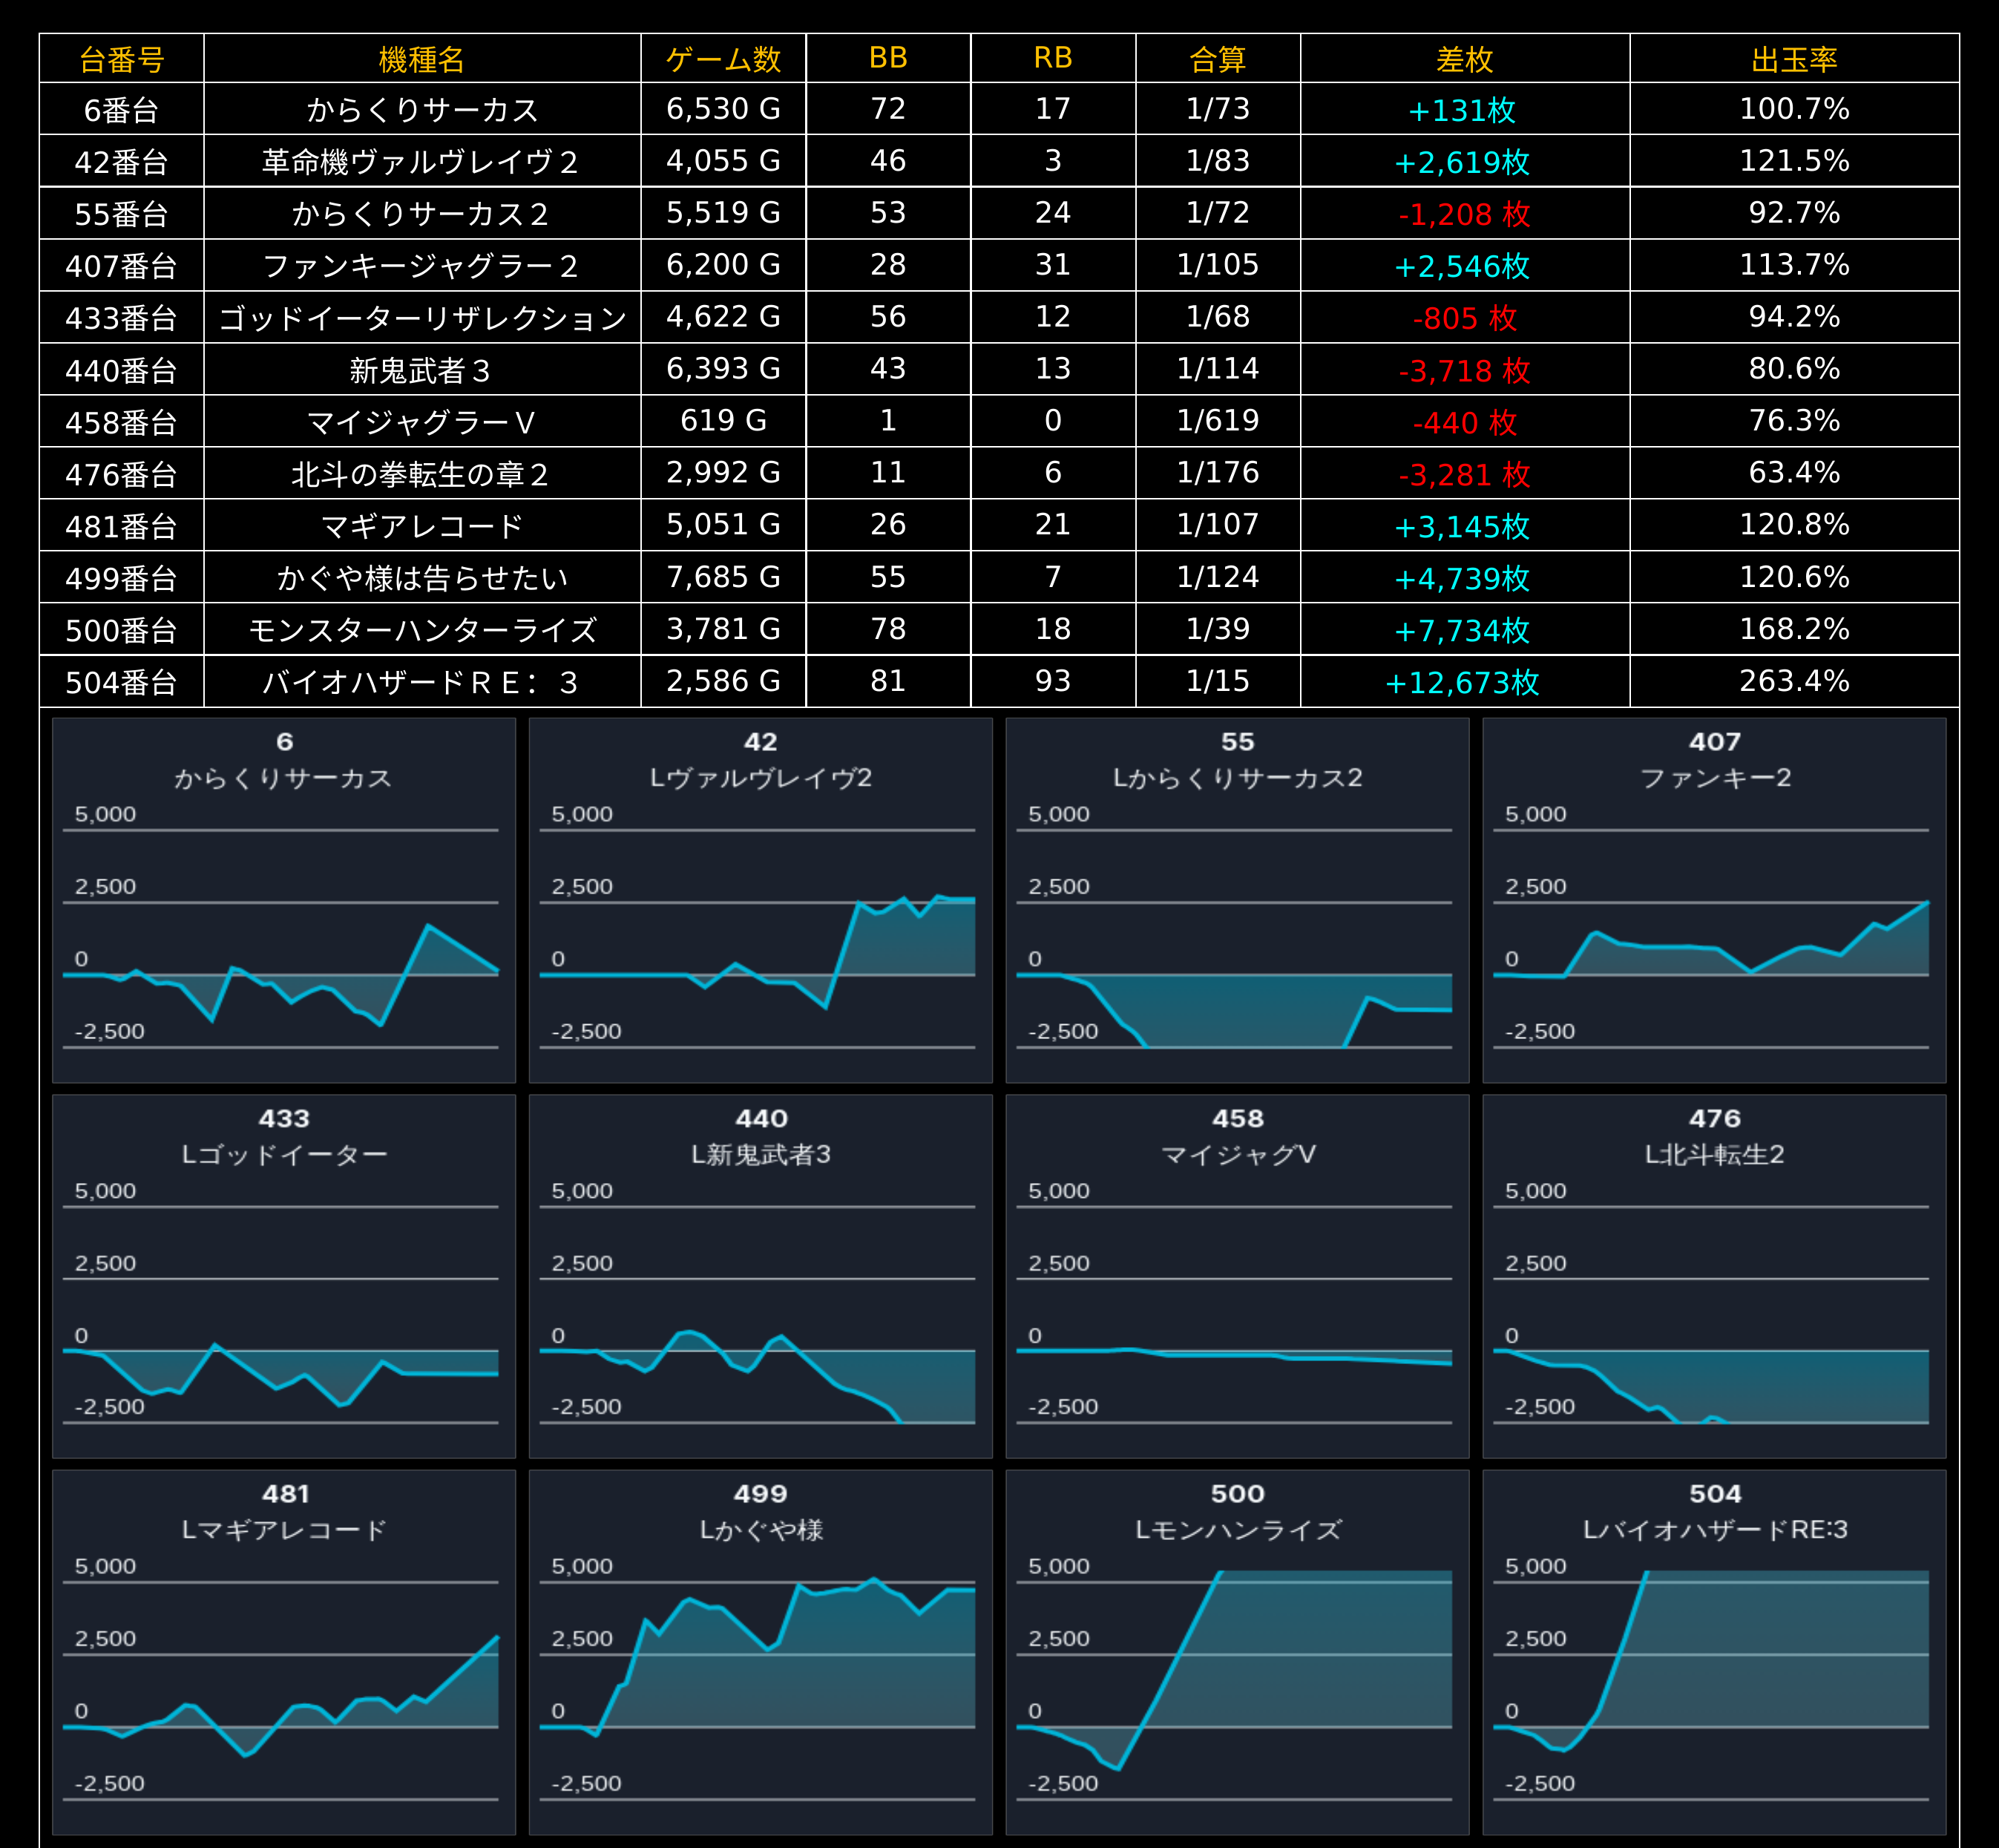This screenshot has width=1999, height=1848.
Task: Select バイオハザードＲＥ：３ in the table
Action: pyautogui.click(x=422, y=681)
